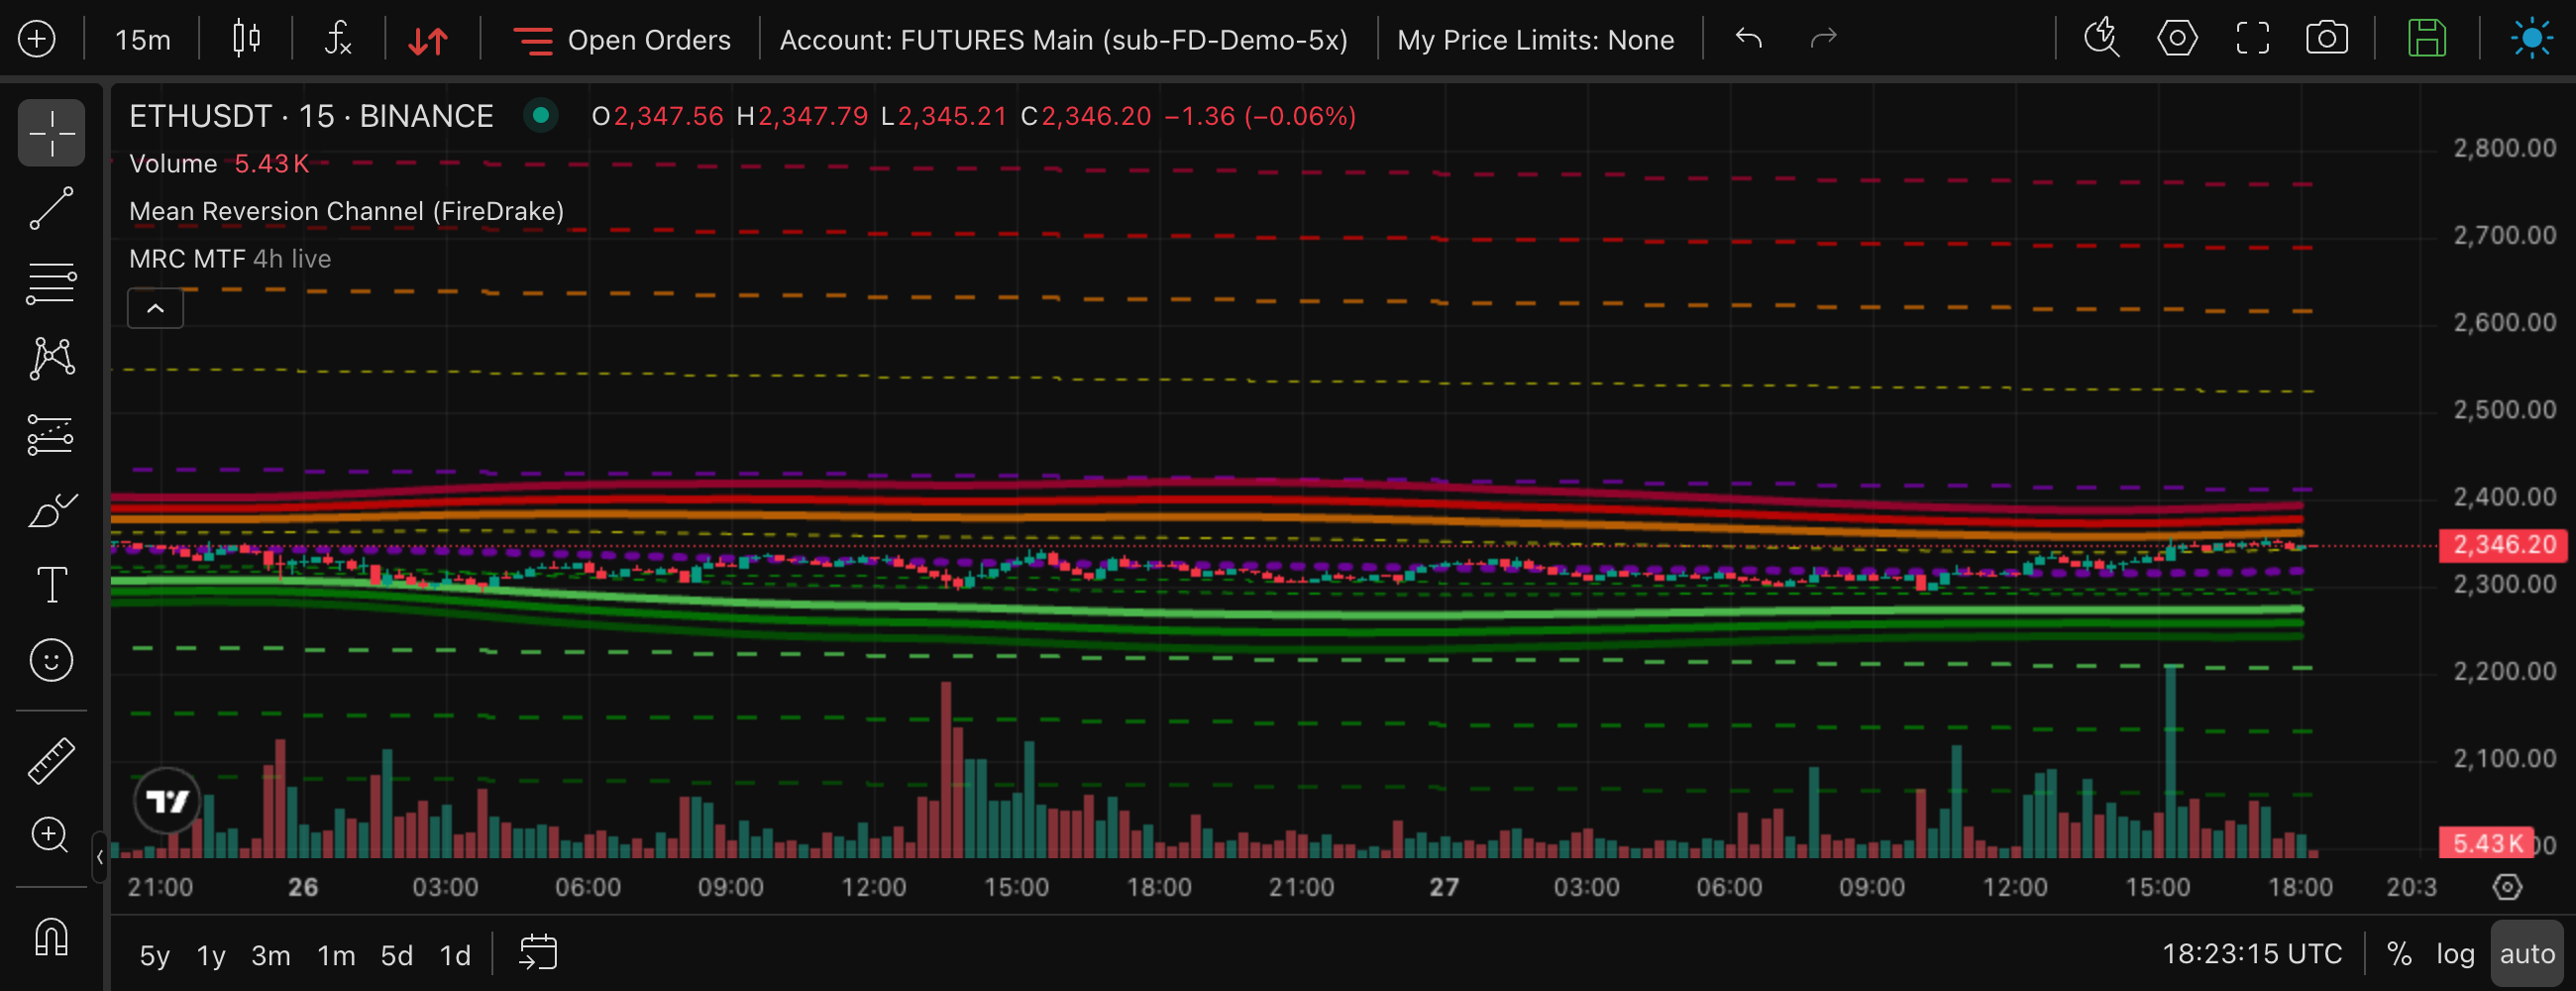
Task: Open the indicators fx menu
Action: point(338,39)
